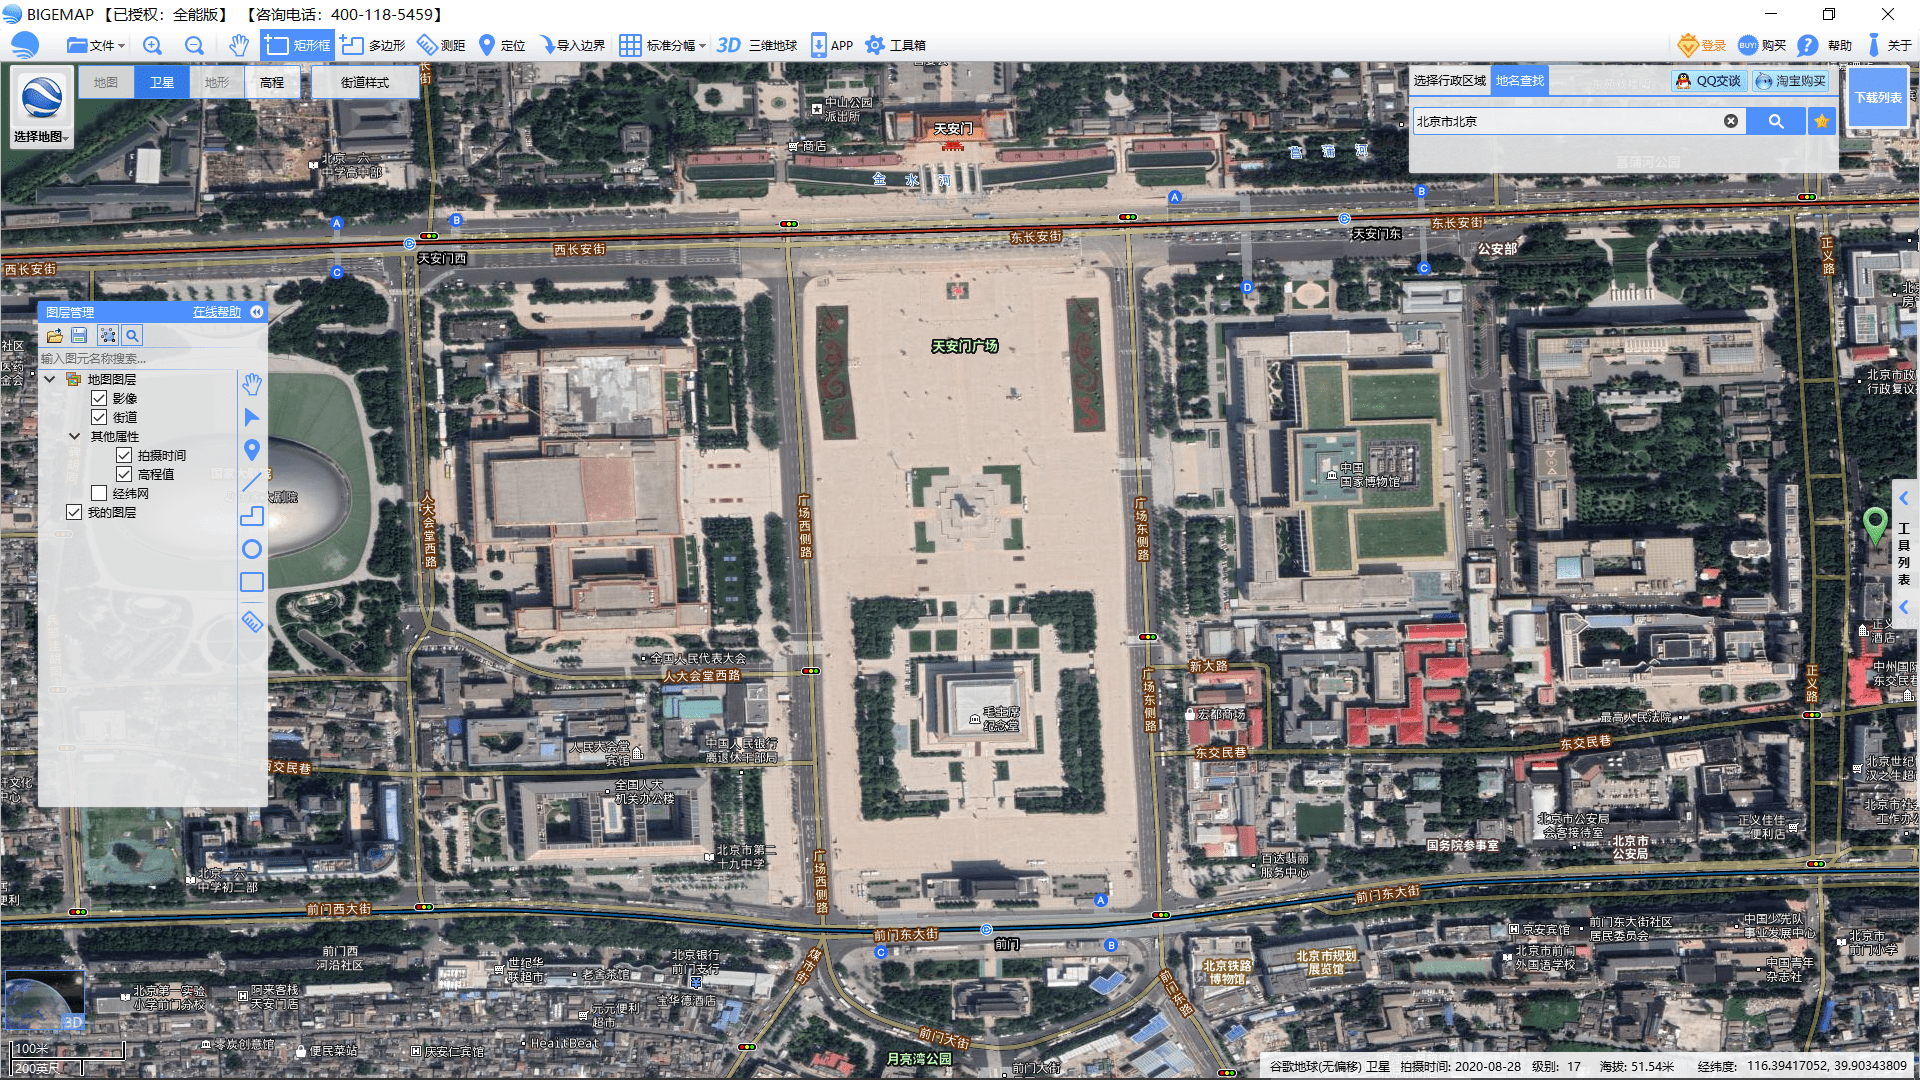This screenshot has width=1920, height=1080.
Task: Click the 定位 location pin tool
Action: click(502, 45)
